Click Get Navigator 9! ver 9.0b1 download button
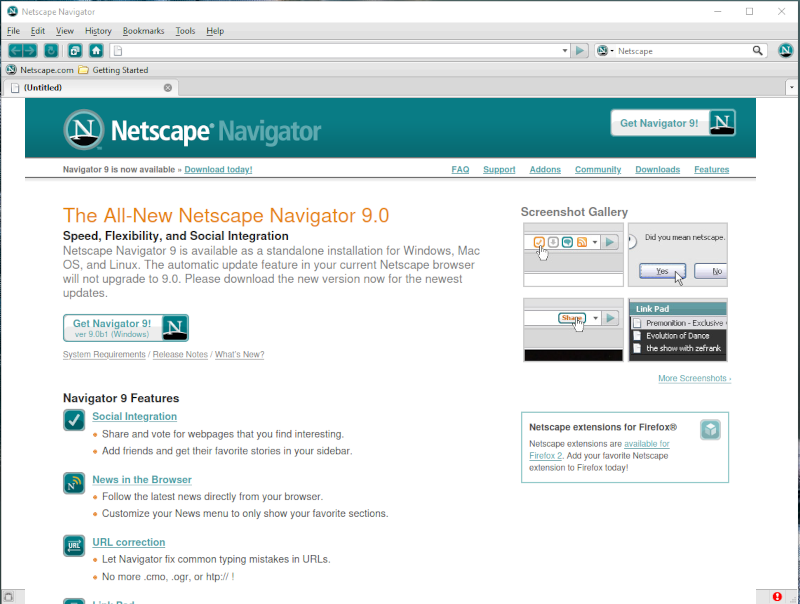This screenshot has width=800, height=604. click(x=126, y=328)
